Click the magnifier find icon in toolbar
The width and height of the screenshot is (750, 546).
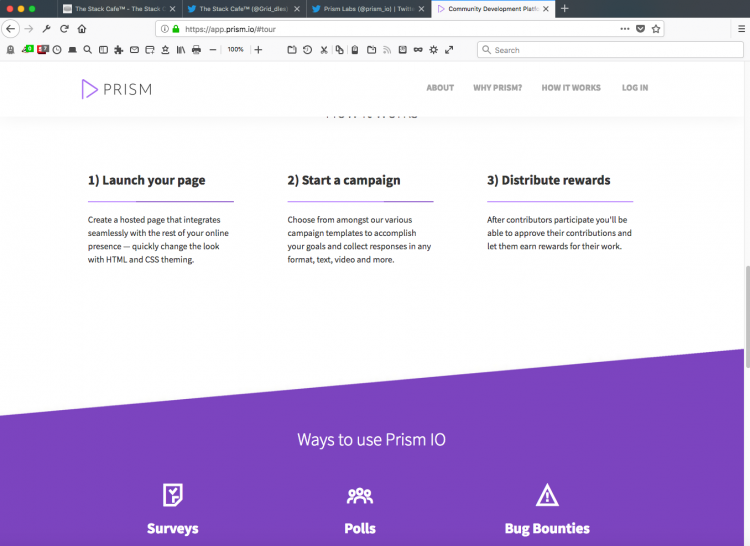(x=88, y=50)
